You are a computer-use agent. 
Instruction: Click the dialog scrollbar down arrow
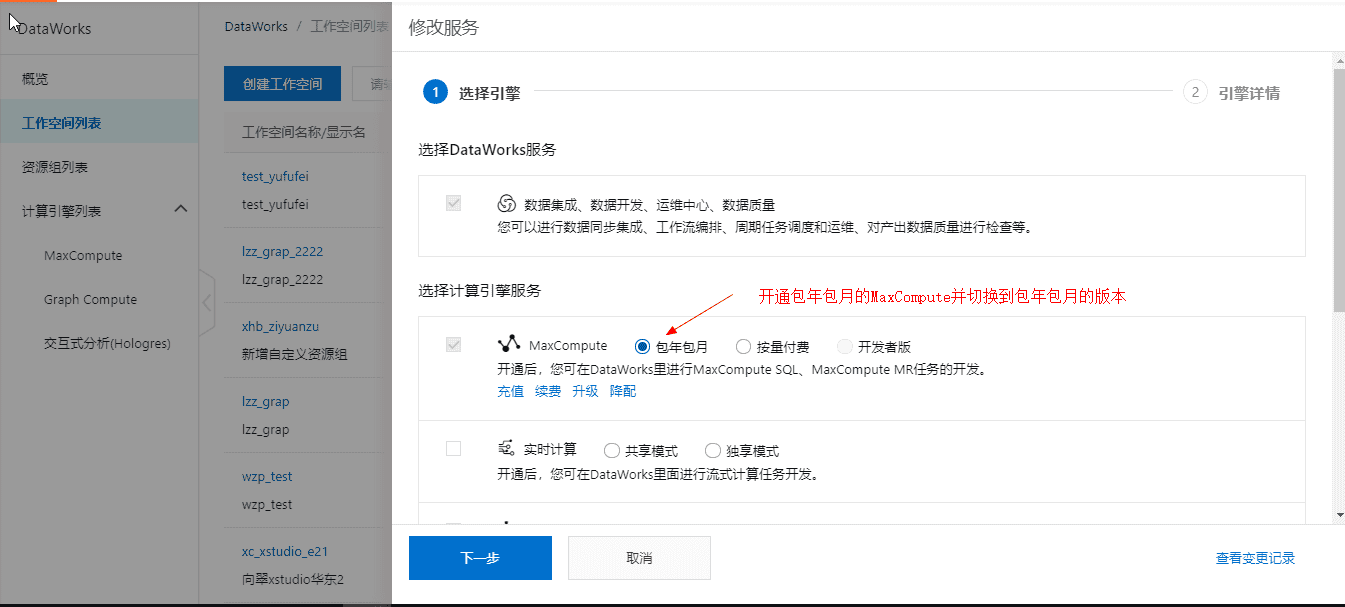1339,515
